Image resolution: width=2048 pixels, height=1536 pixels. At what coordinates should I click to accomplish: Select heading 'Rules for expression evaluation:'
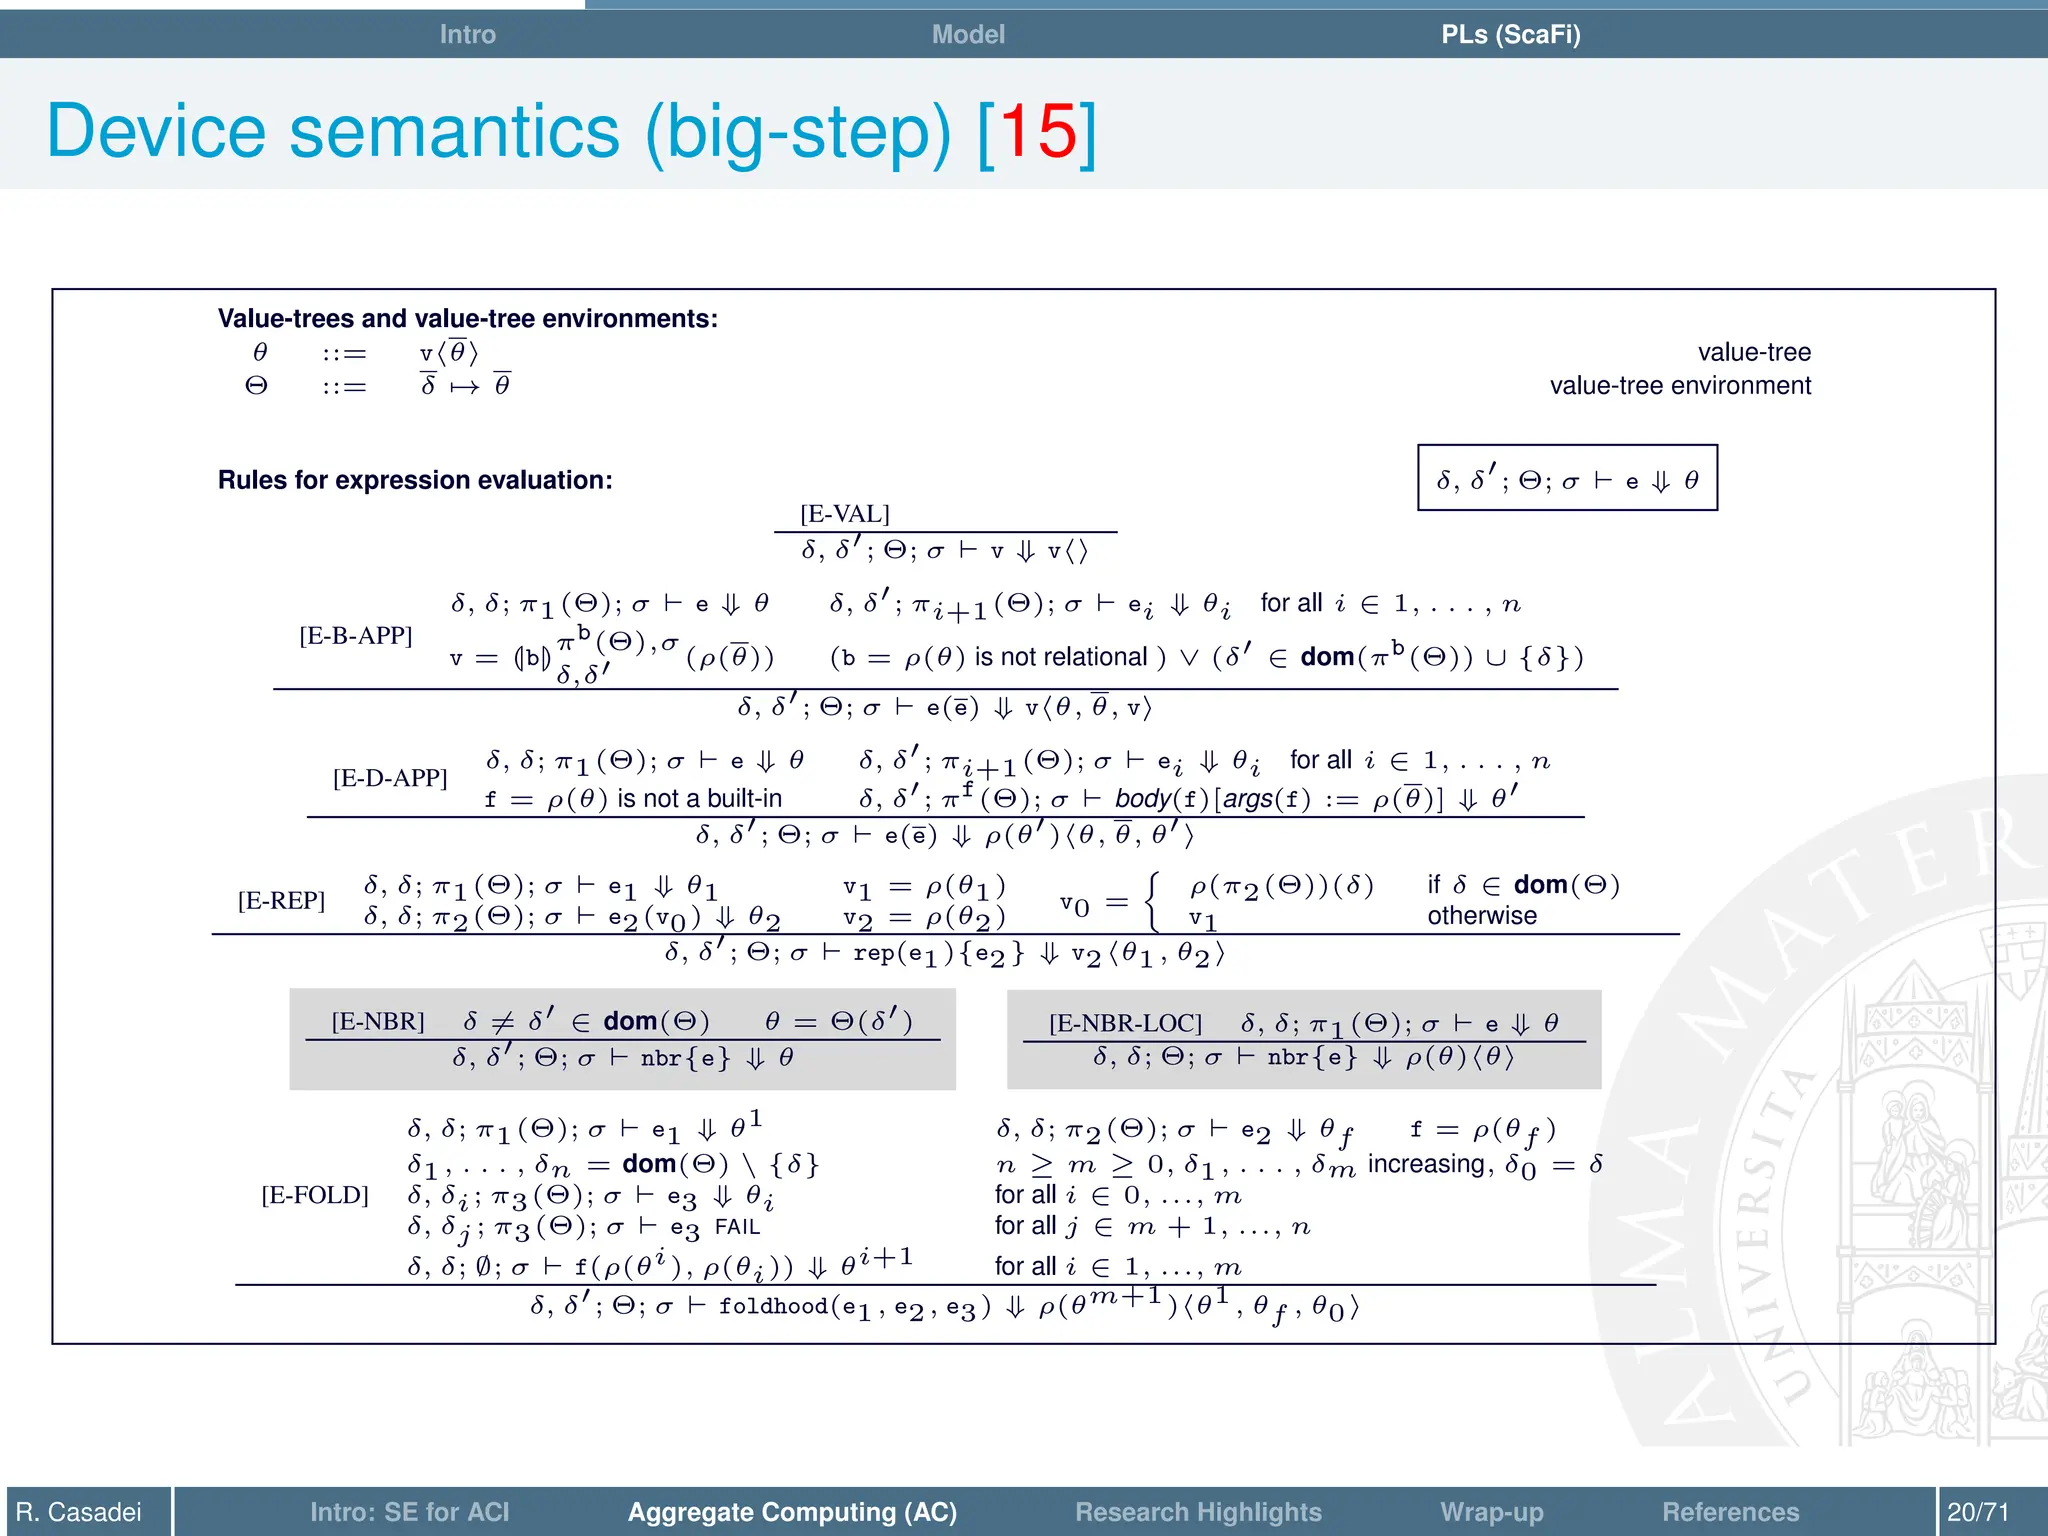(x=415, y=480)
